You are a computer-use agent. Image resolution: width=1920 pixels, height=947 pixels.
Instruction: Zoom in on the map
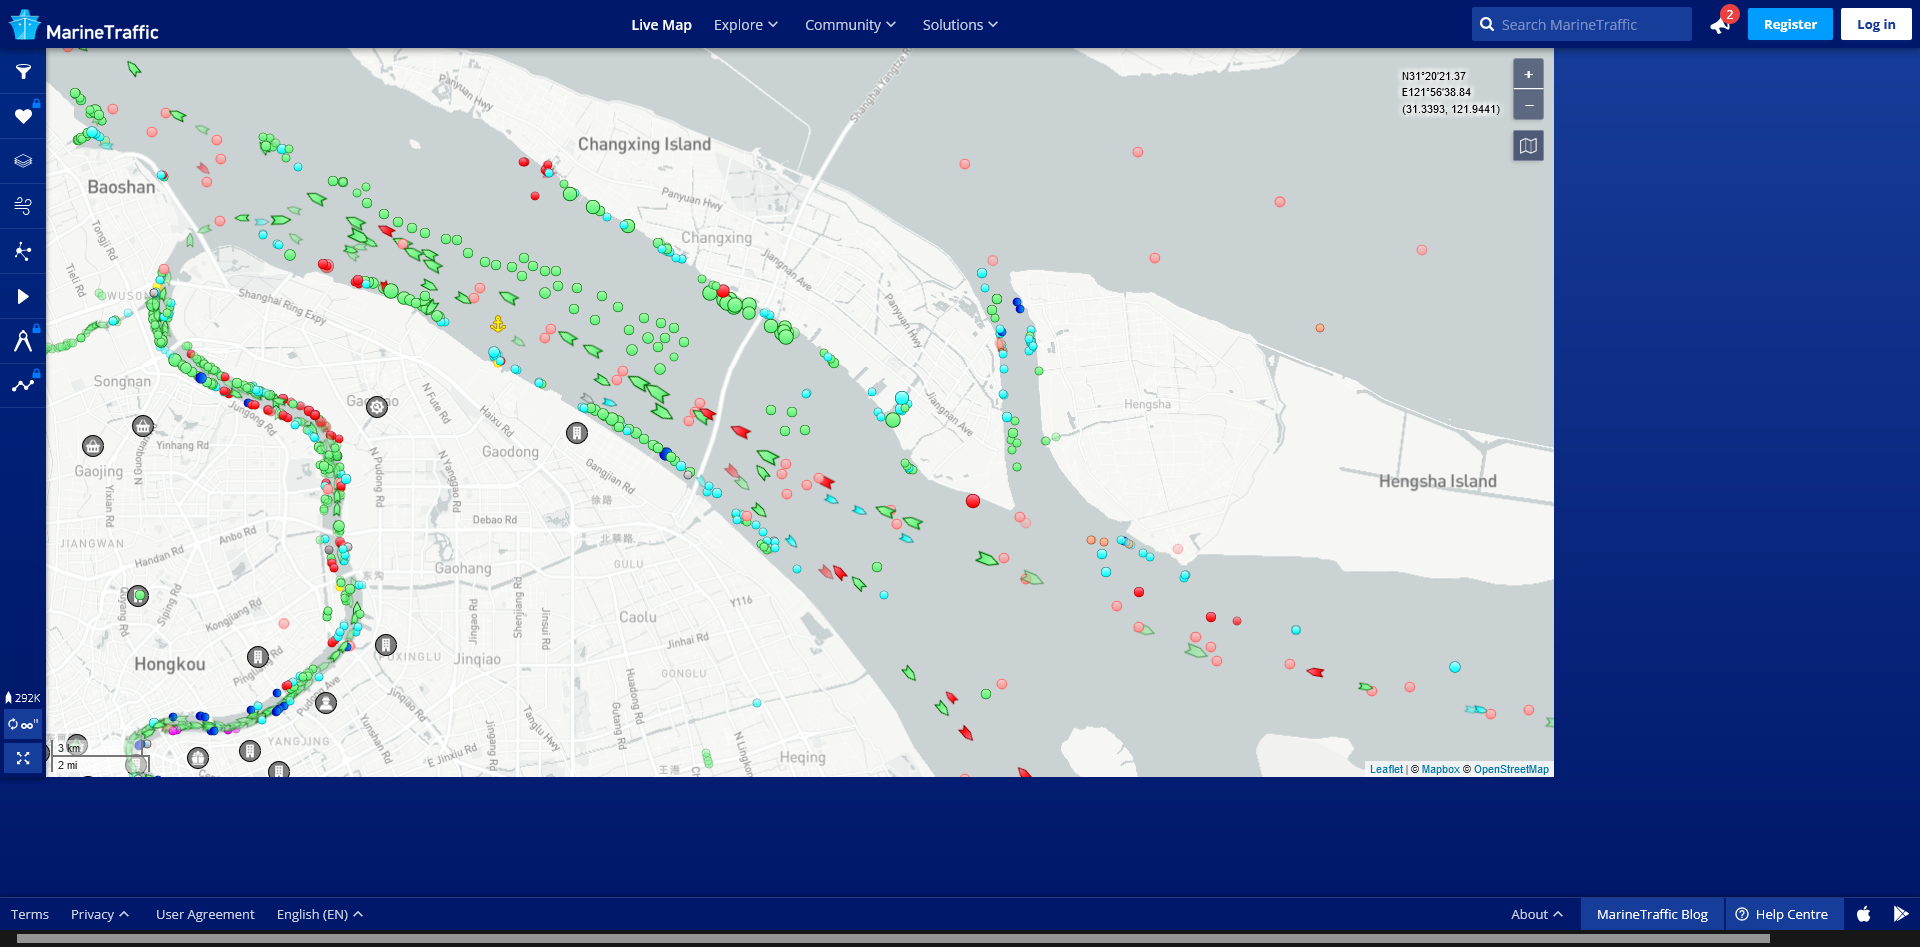(x=1528, y=74)
